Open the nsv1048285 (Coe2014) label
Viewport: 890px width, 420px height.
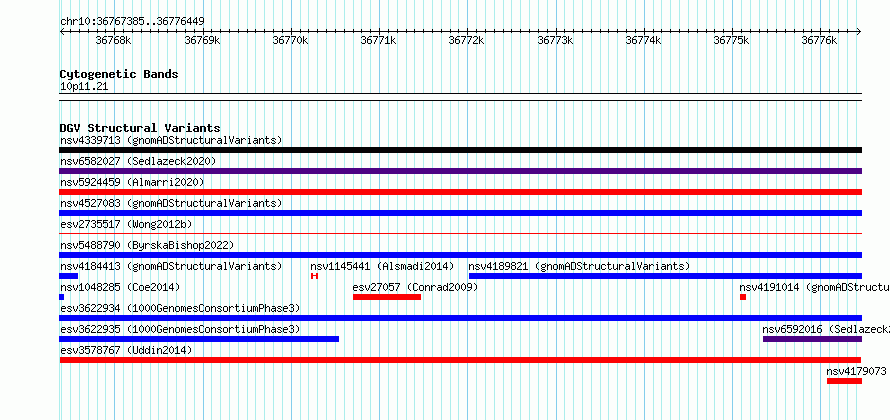[x=120, y=287]
